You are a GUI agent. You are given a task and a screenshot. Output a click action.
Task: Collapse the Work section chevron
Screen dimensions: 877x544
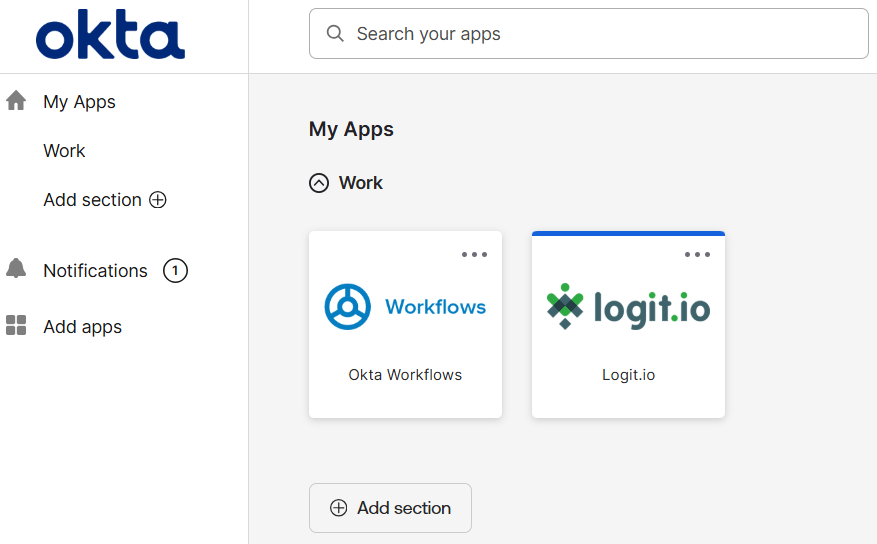(x=319, y=183)
